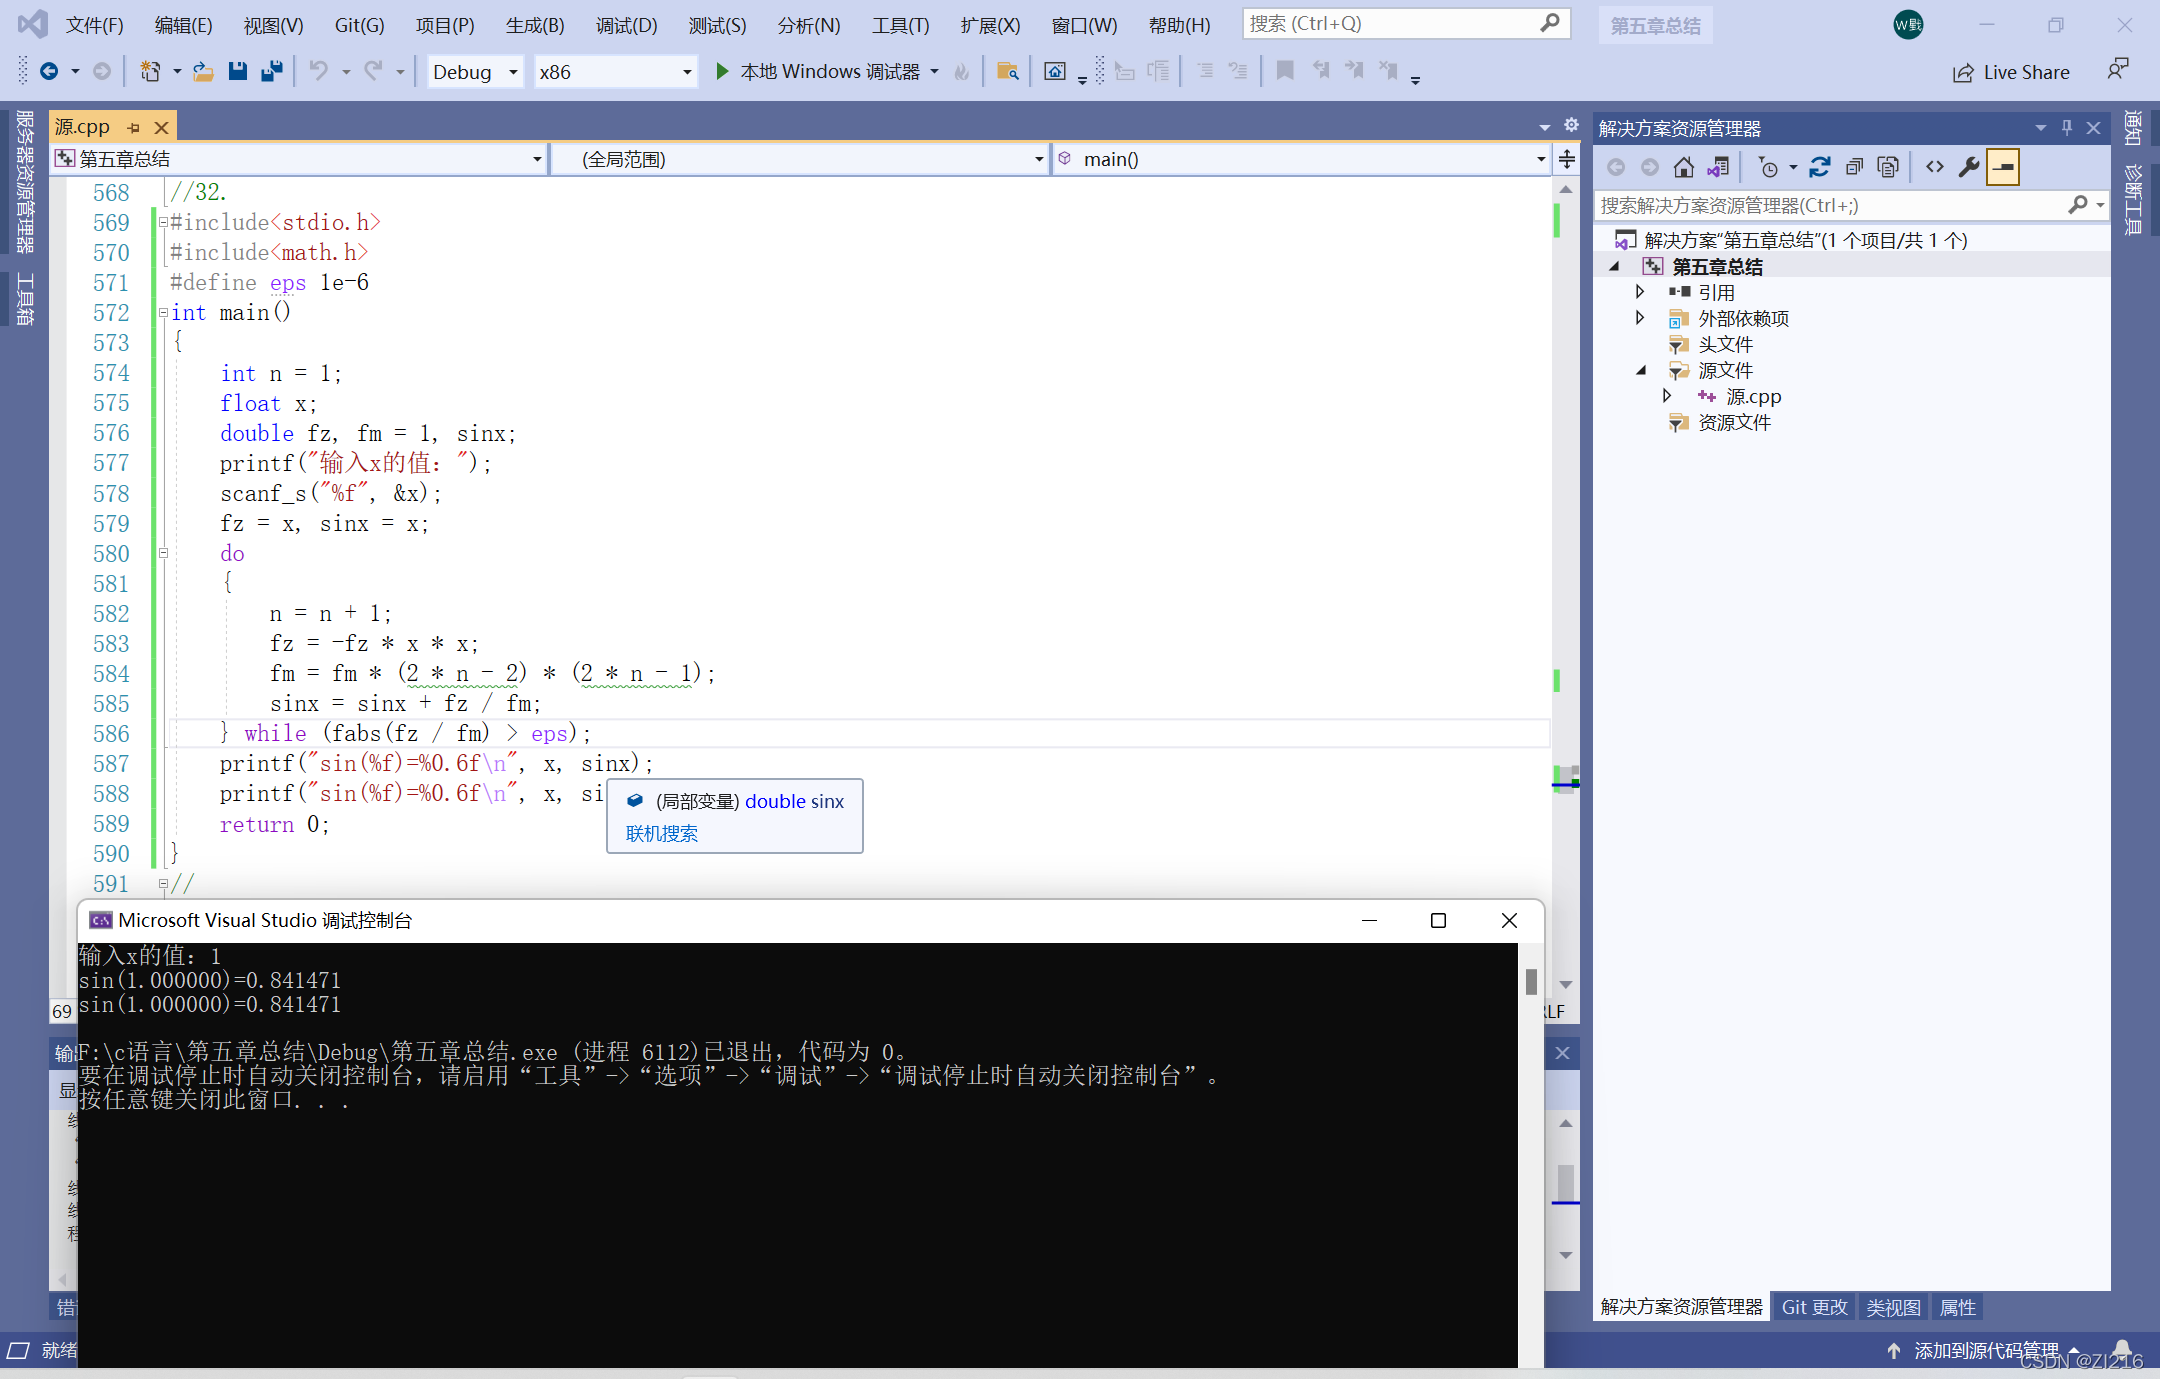Undo the last edit
This screenshot has width=2160, height=1379.
318,71
